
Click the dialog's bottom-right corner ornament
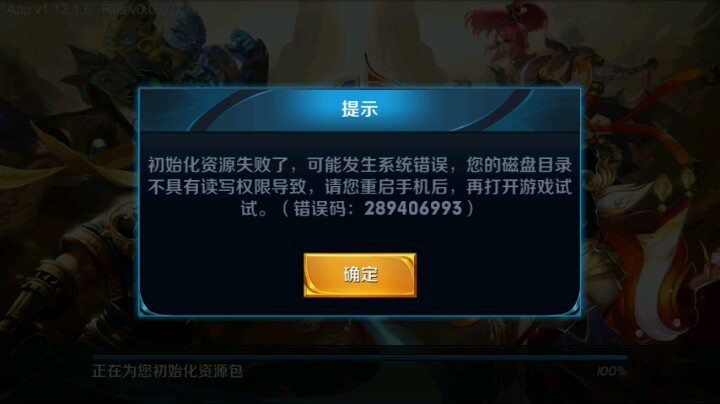572,307
